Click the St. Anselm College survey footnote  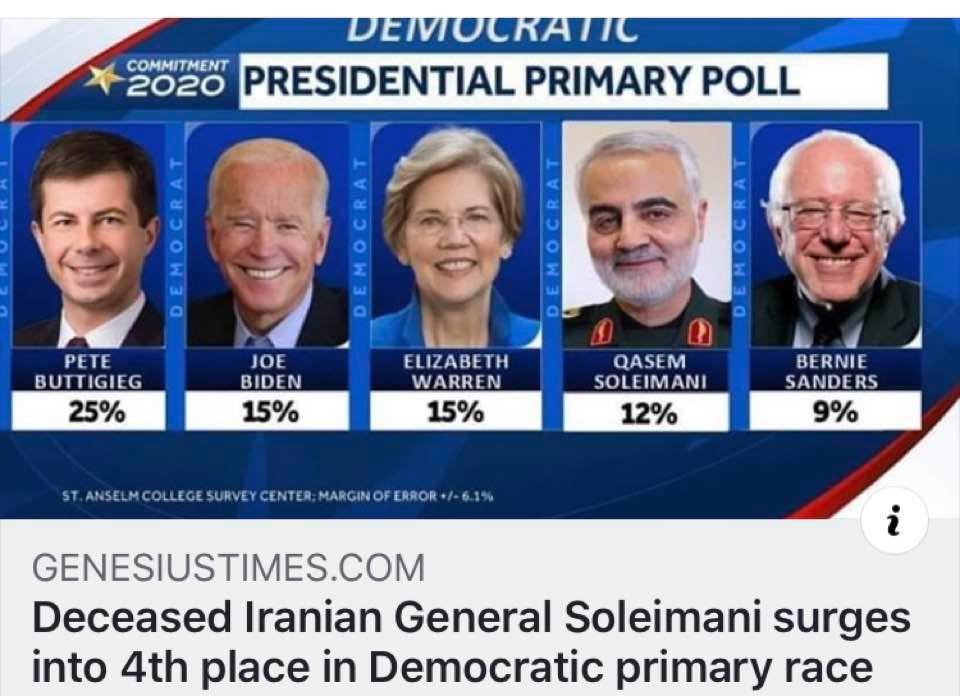pyautogui.click(x=278, y=496)
